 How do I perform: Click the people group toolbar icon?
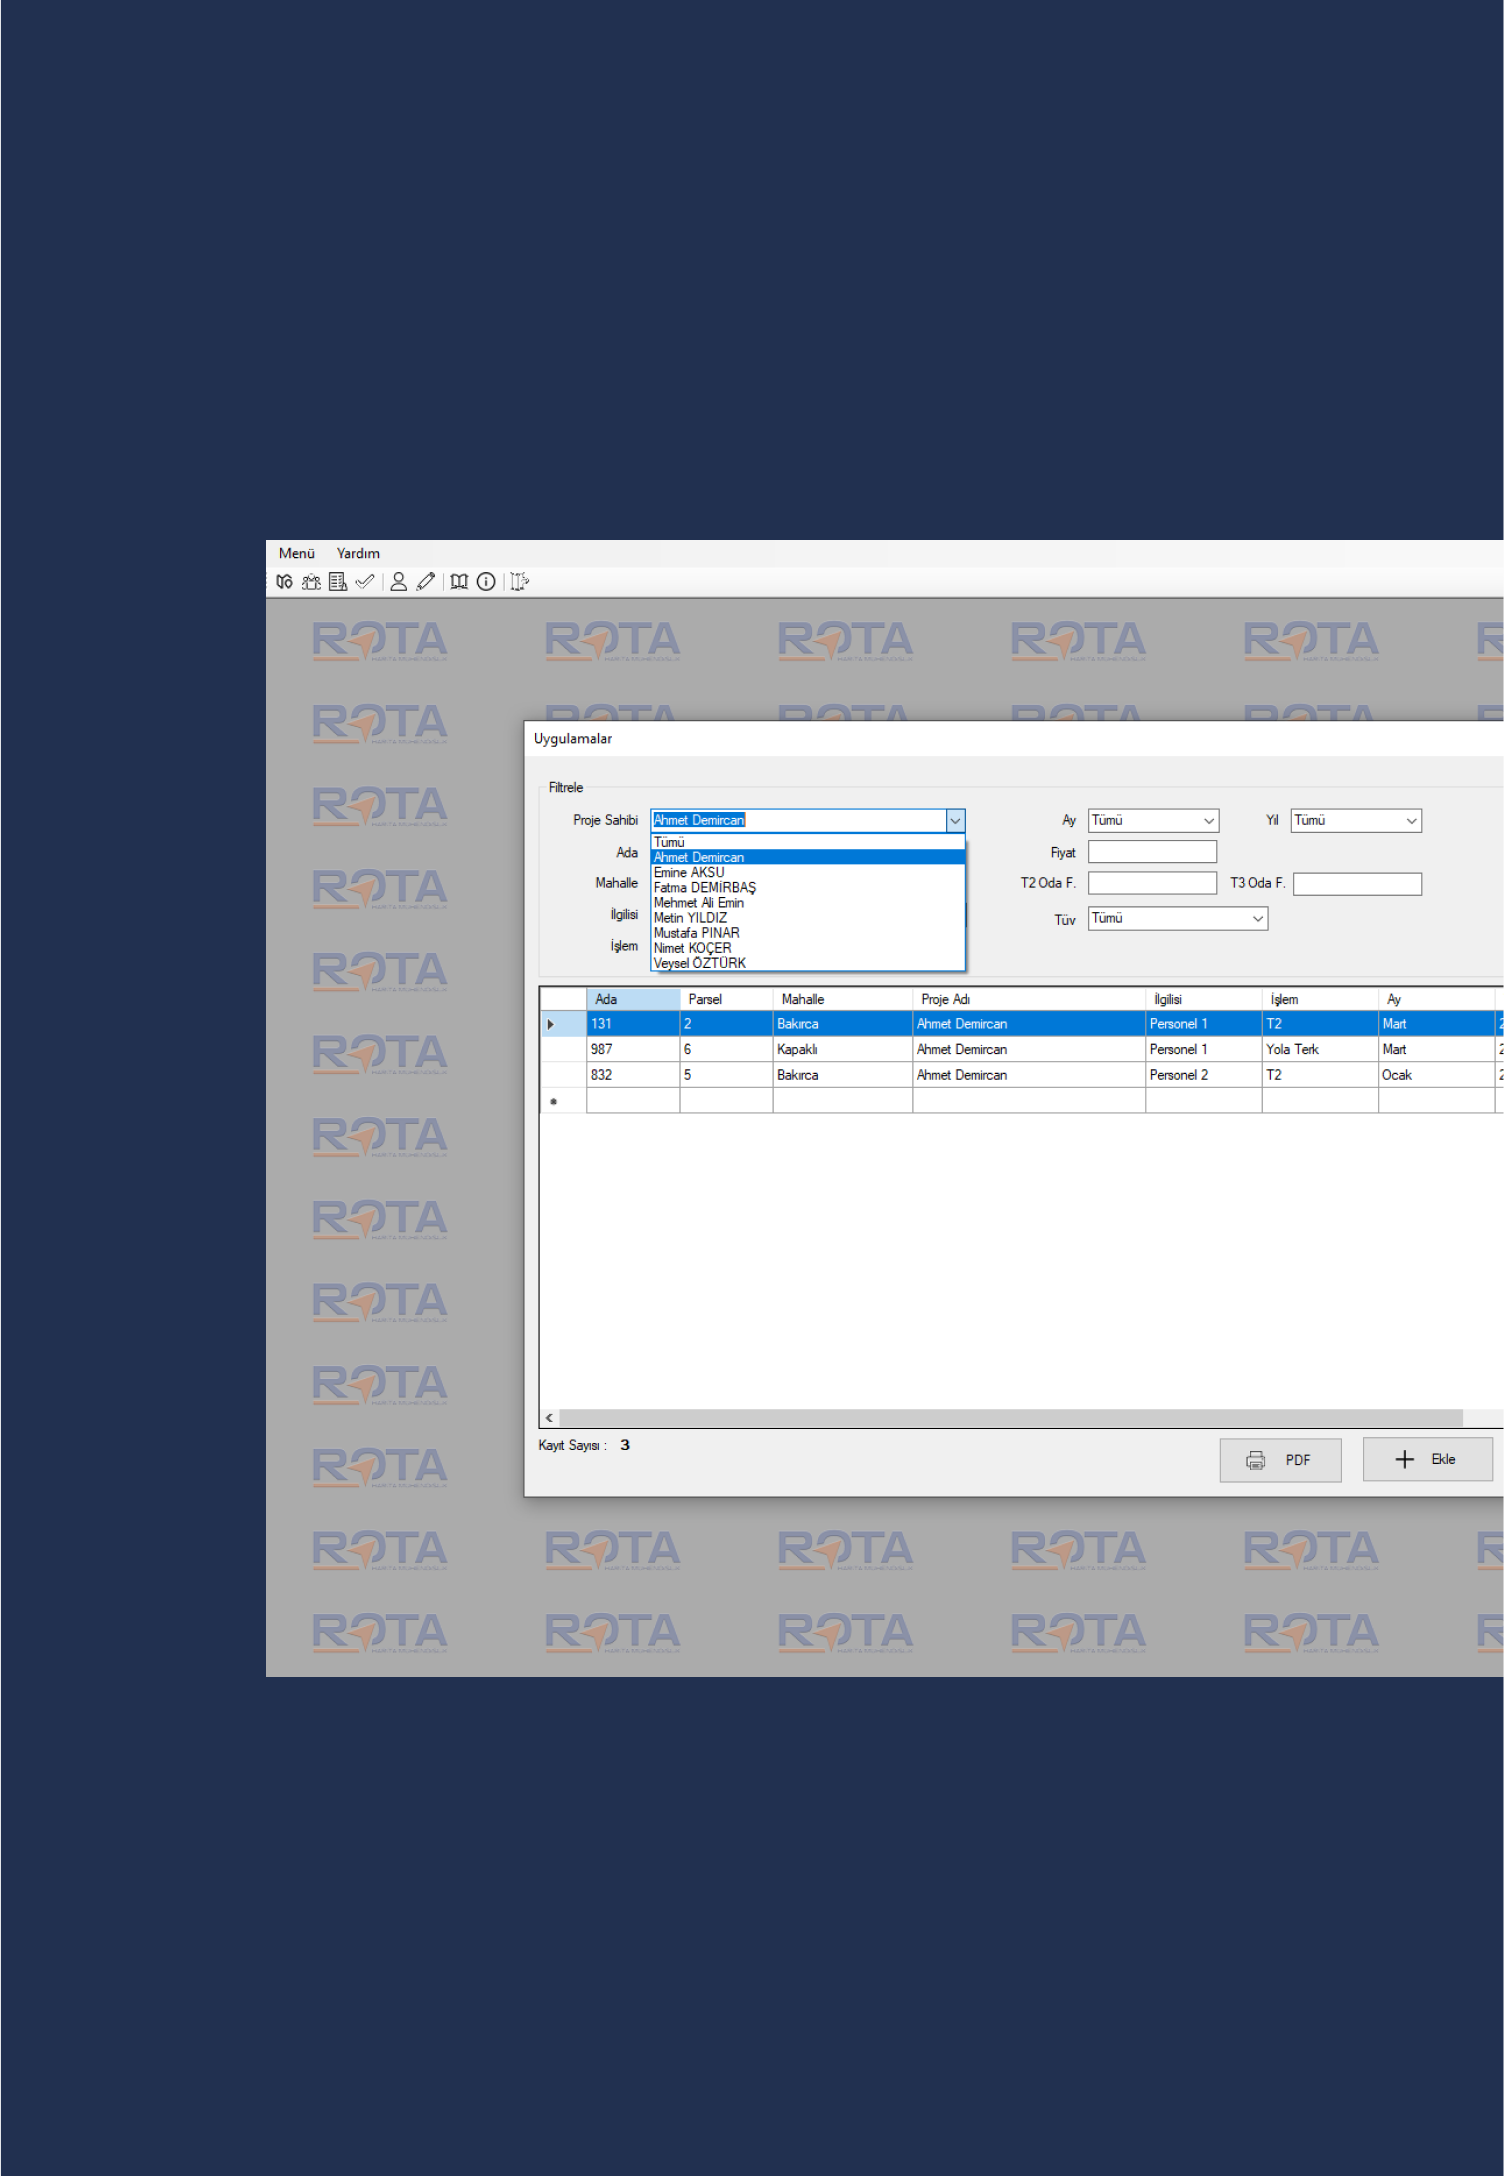coord(312,582)
